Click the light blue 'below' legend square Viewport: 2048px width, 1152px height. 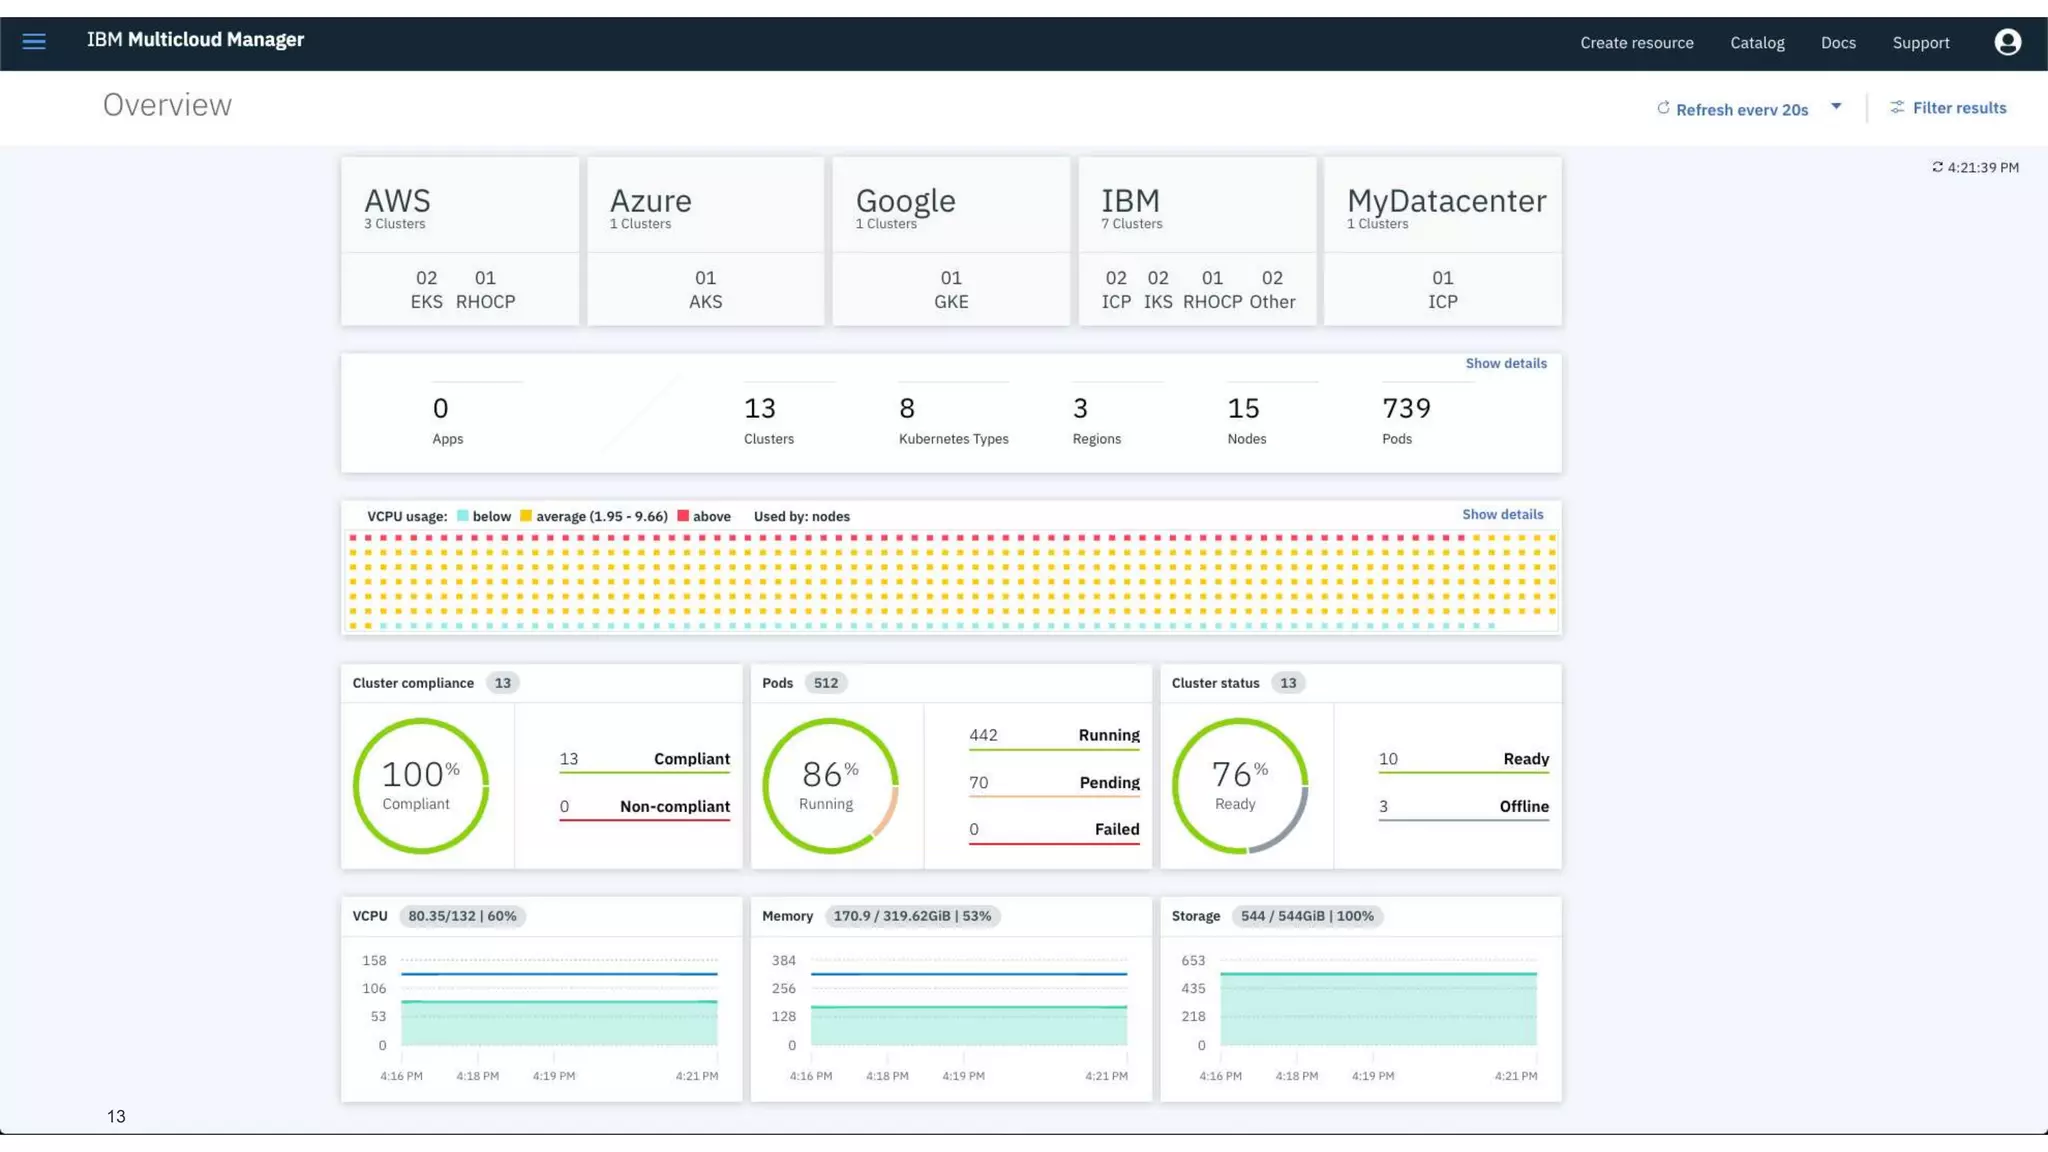462,516
